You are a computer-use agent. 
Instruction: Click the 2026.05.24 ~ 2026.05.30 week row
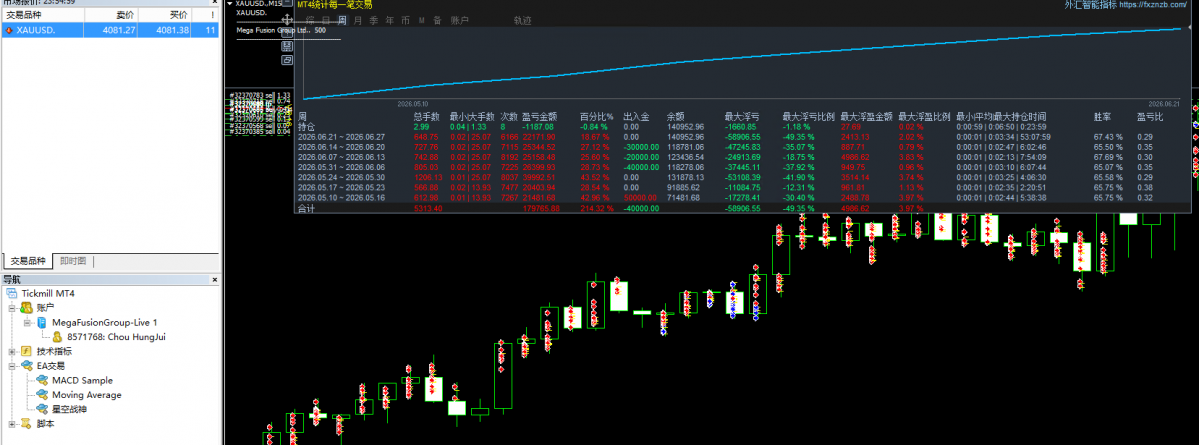click(x=742, y=176)
